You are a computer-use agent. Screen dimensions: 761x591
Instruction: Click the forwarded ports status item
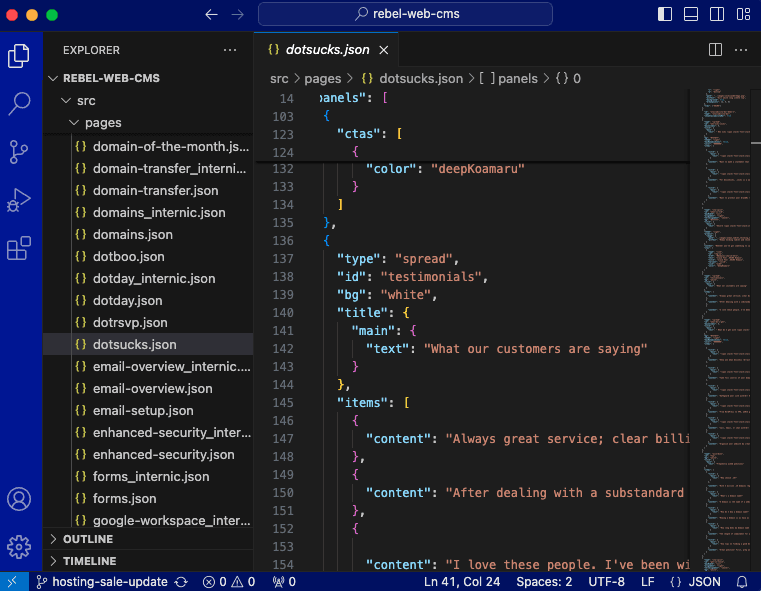284,581
